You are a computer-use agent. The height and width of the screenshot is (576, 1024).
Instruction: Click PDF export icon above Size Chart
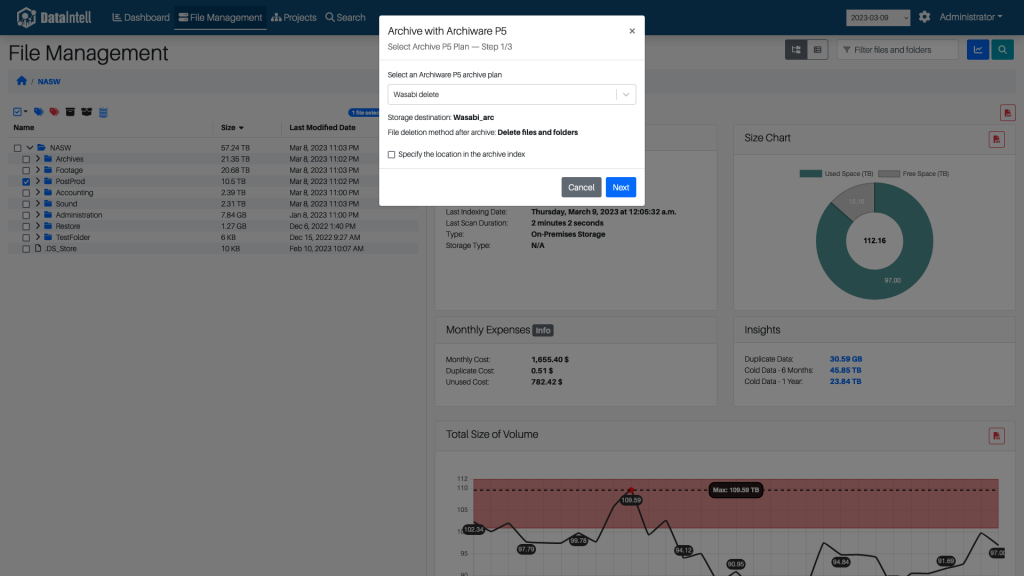[1008, 112]
